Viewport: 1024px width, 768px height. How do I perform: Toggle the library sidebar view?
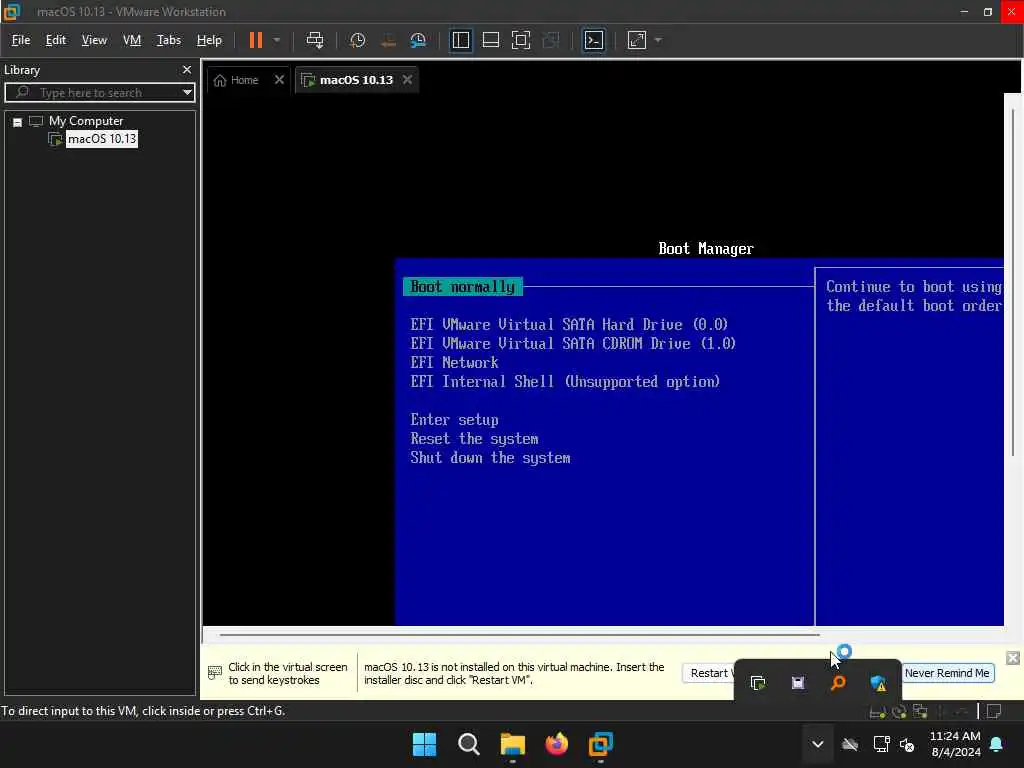click(460, 40)
